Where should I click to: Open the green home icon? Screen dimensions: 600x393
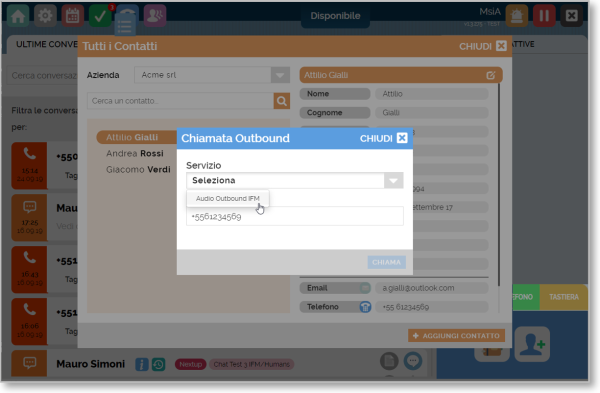(x=18, y=16)
